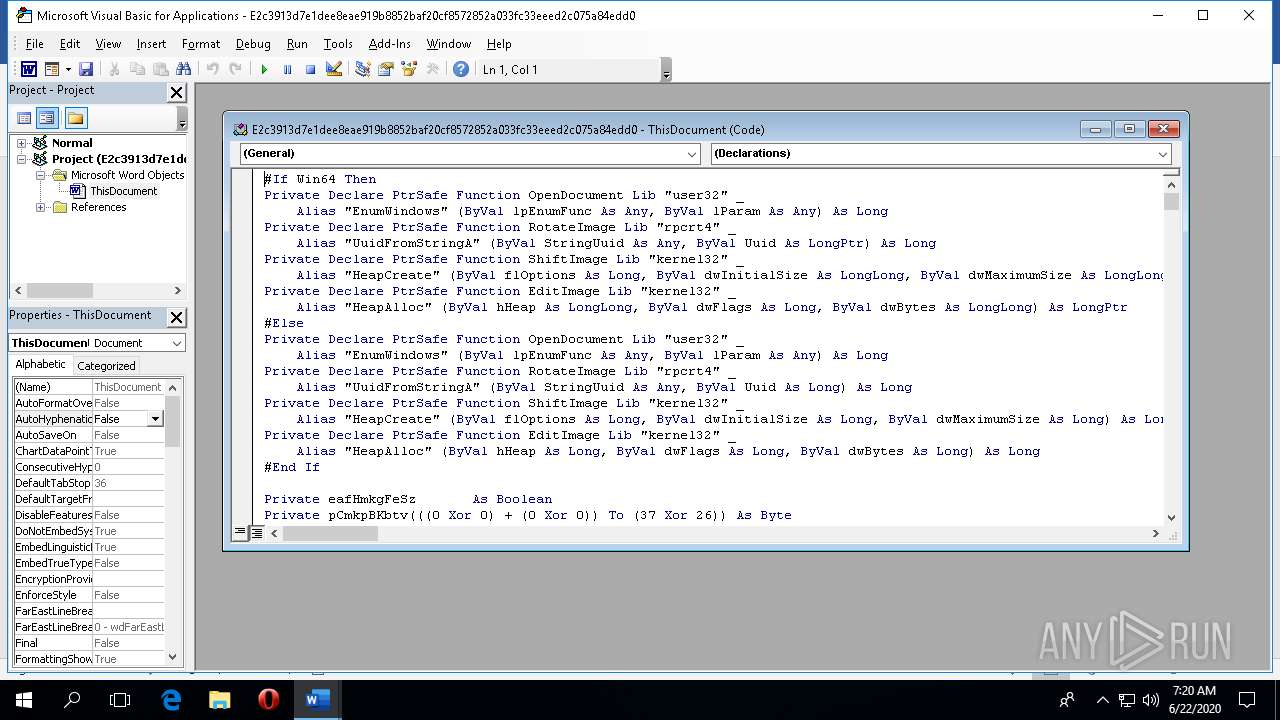Open the Properties Window toolbar icon
Image resolution: width=1280 pixels, height=720 pixels.
click(x=385, y=69)
